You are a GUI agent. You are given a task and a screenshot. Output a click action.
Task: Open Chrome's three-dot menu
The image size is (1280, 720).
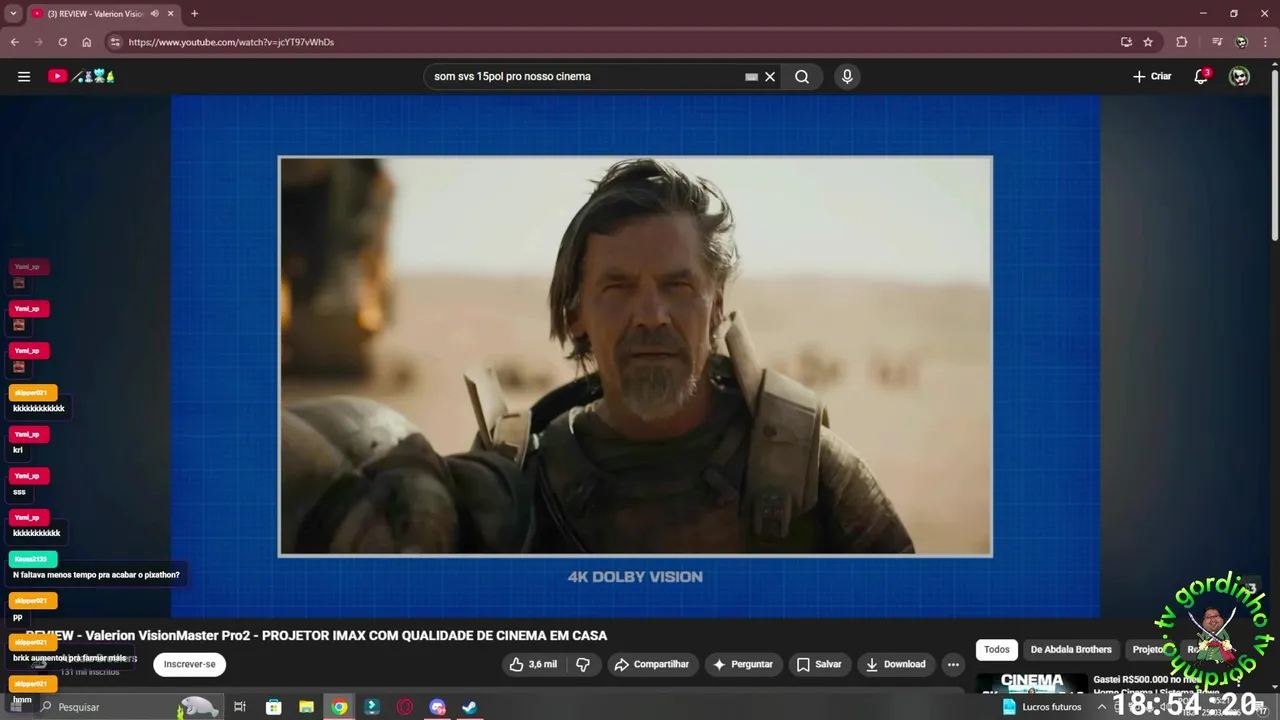click(1265, 42)
